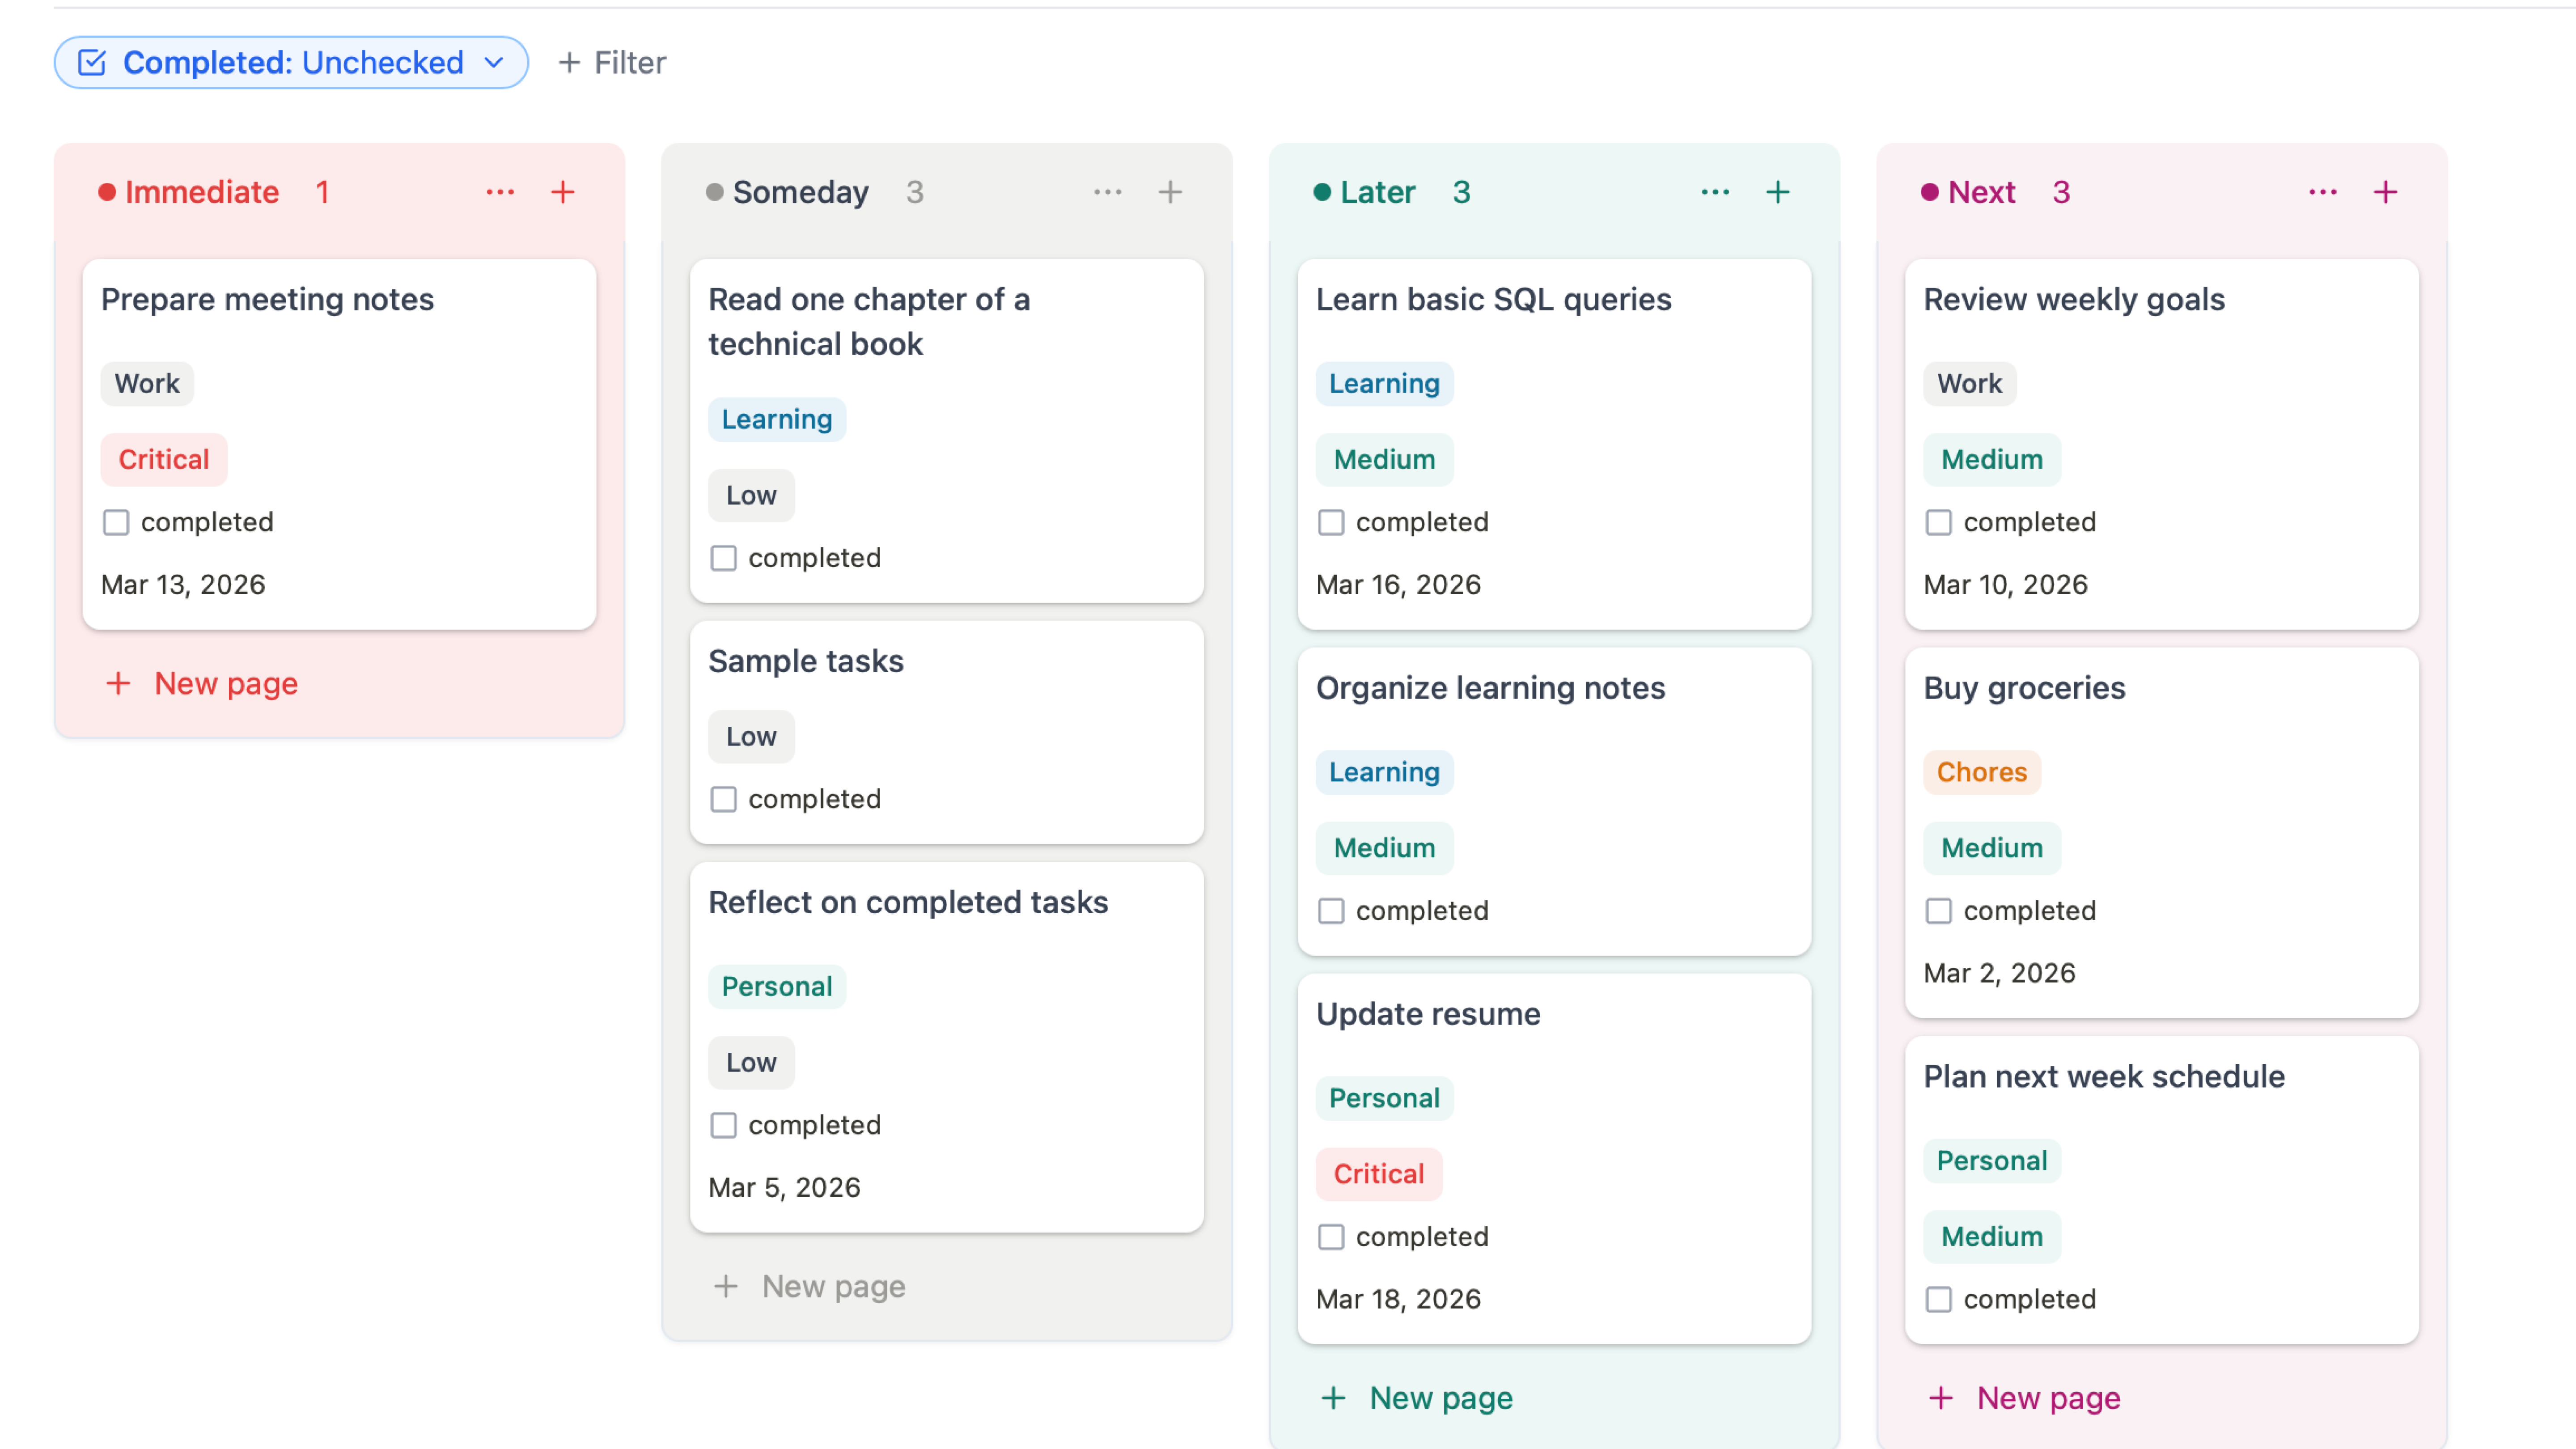The height and width of the screenshot is (1449, 2576).
Task: Add a new Filter
Action: (x=612, y=63)
